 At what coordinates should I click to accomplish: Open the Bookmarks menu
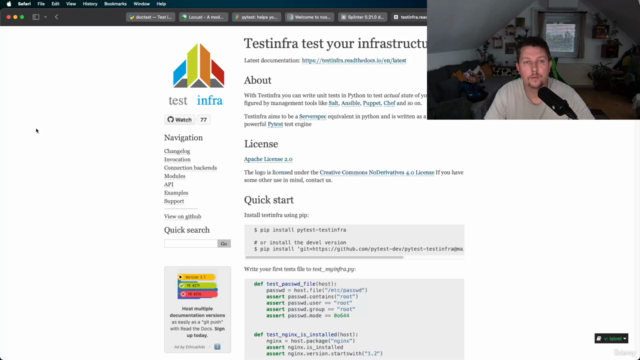(x=116, y=4)
